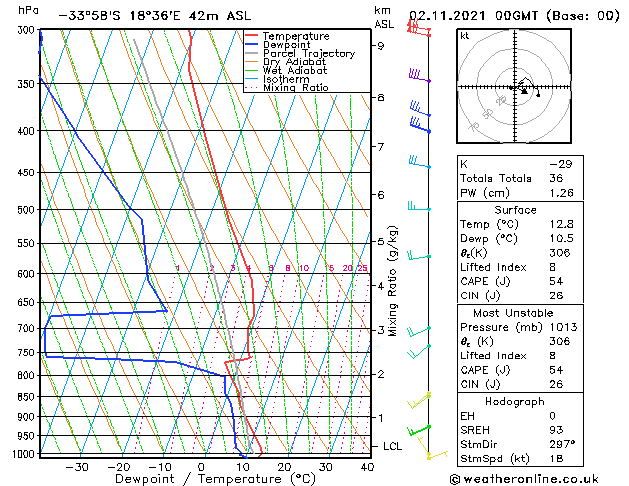Click the Surface Dewp value 10.5
This screenshot has width=629, height=486.
point(561,238)
